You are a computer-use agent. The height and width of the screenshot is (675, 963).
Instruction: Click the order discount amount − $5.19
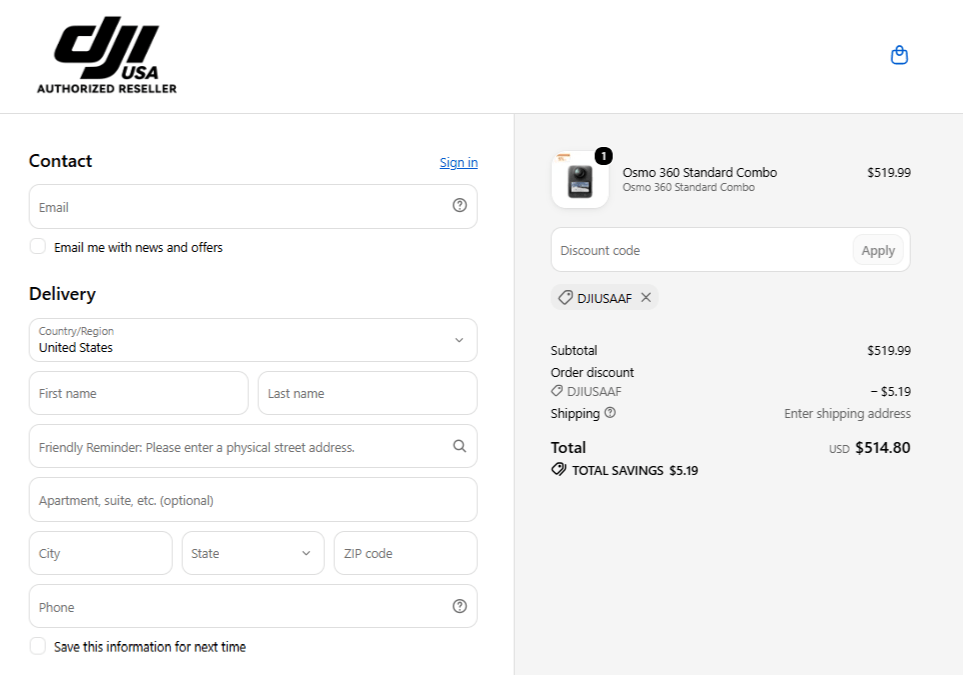891,391
